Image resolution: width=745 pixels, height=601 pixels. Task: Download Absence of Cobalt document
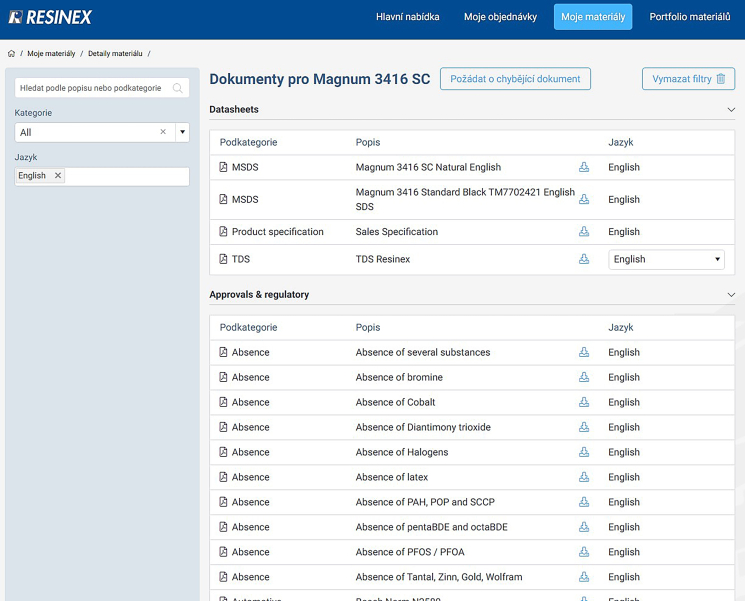584,402
